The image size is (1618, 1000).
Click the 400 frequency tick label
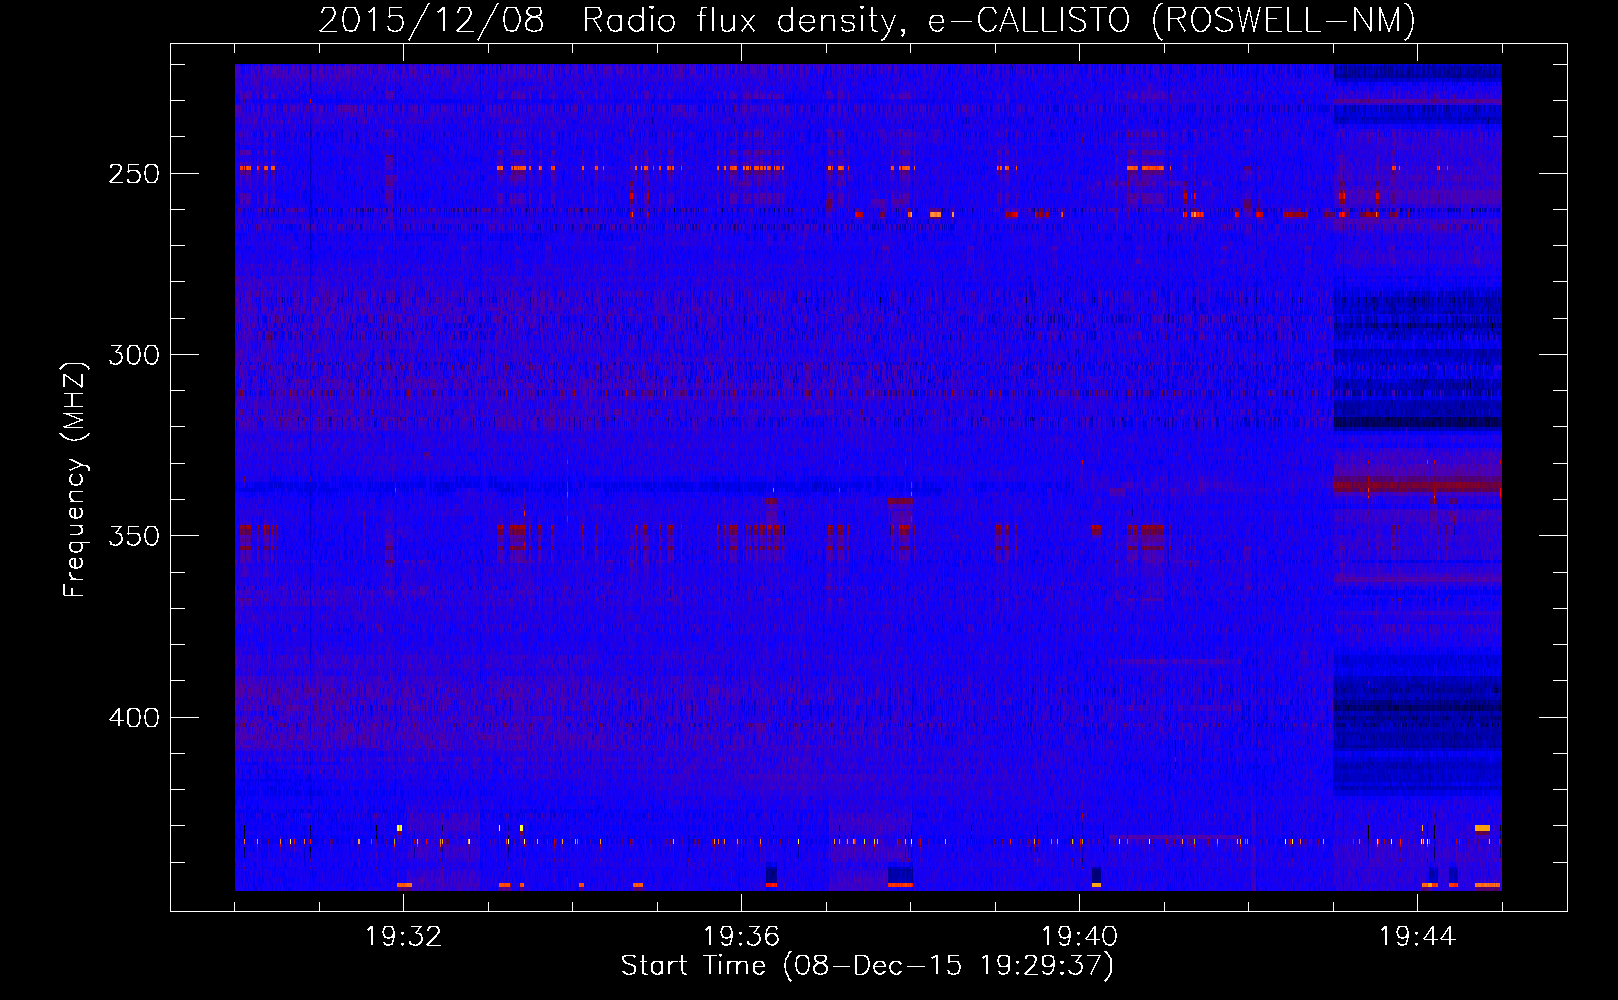134,718
